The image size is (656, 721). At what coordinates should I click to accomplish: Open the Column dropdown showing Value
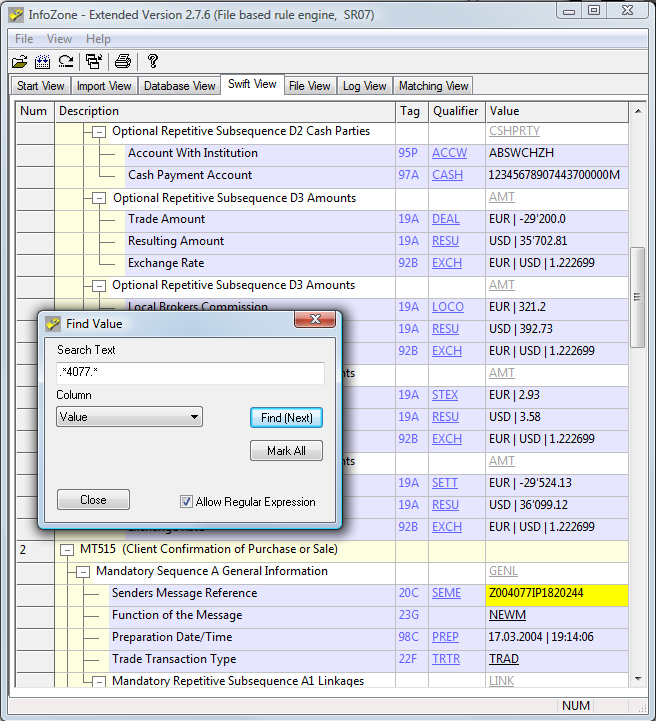coord(129,417)
